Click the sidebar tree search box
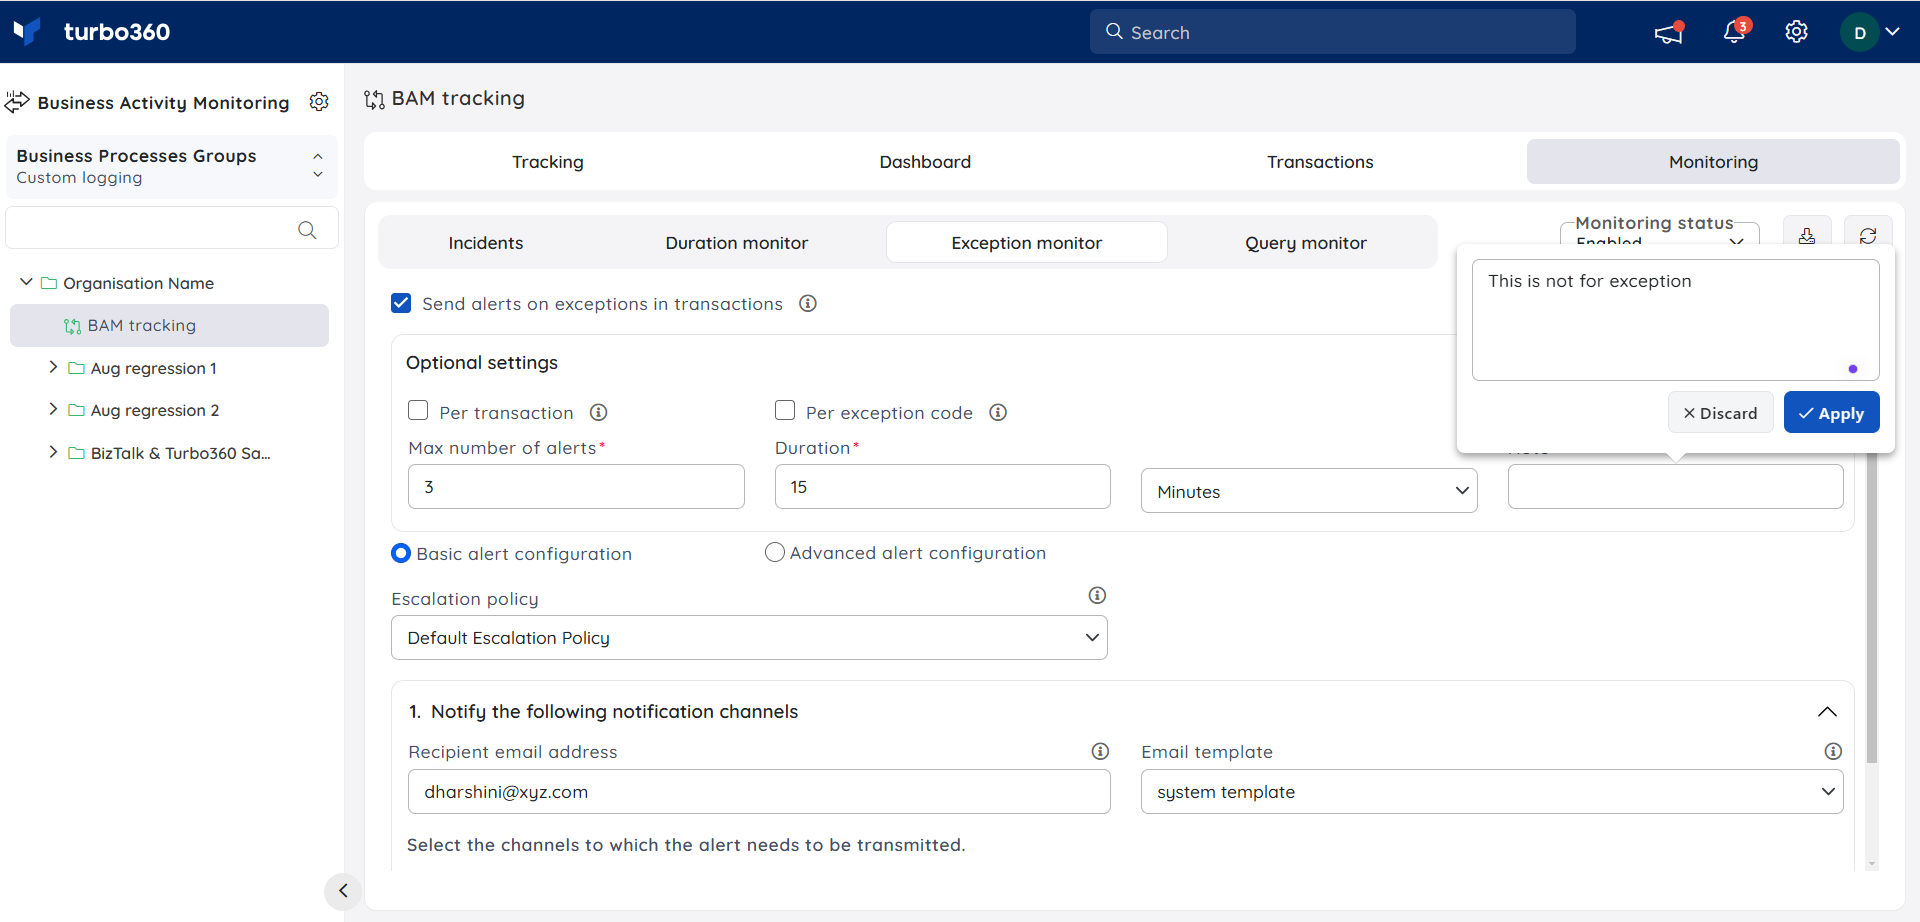Image resolution: width=1920 pixels, height=922 pixels. [x=171, y=229]
